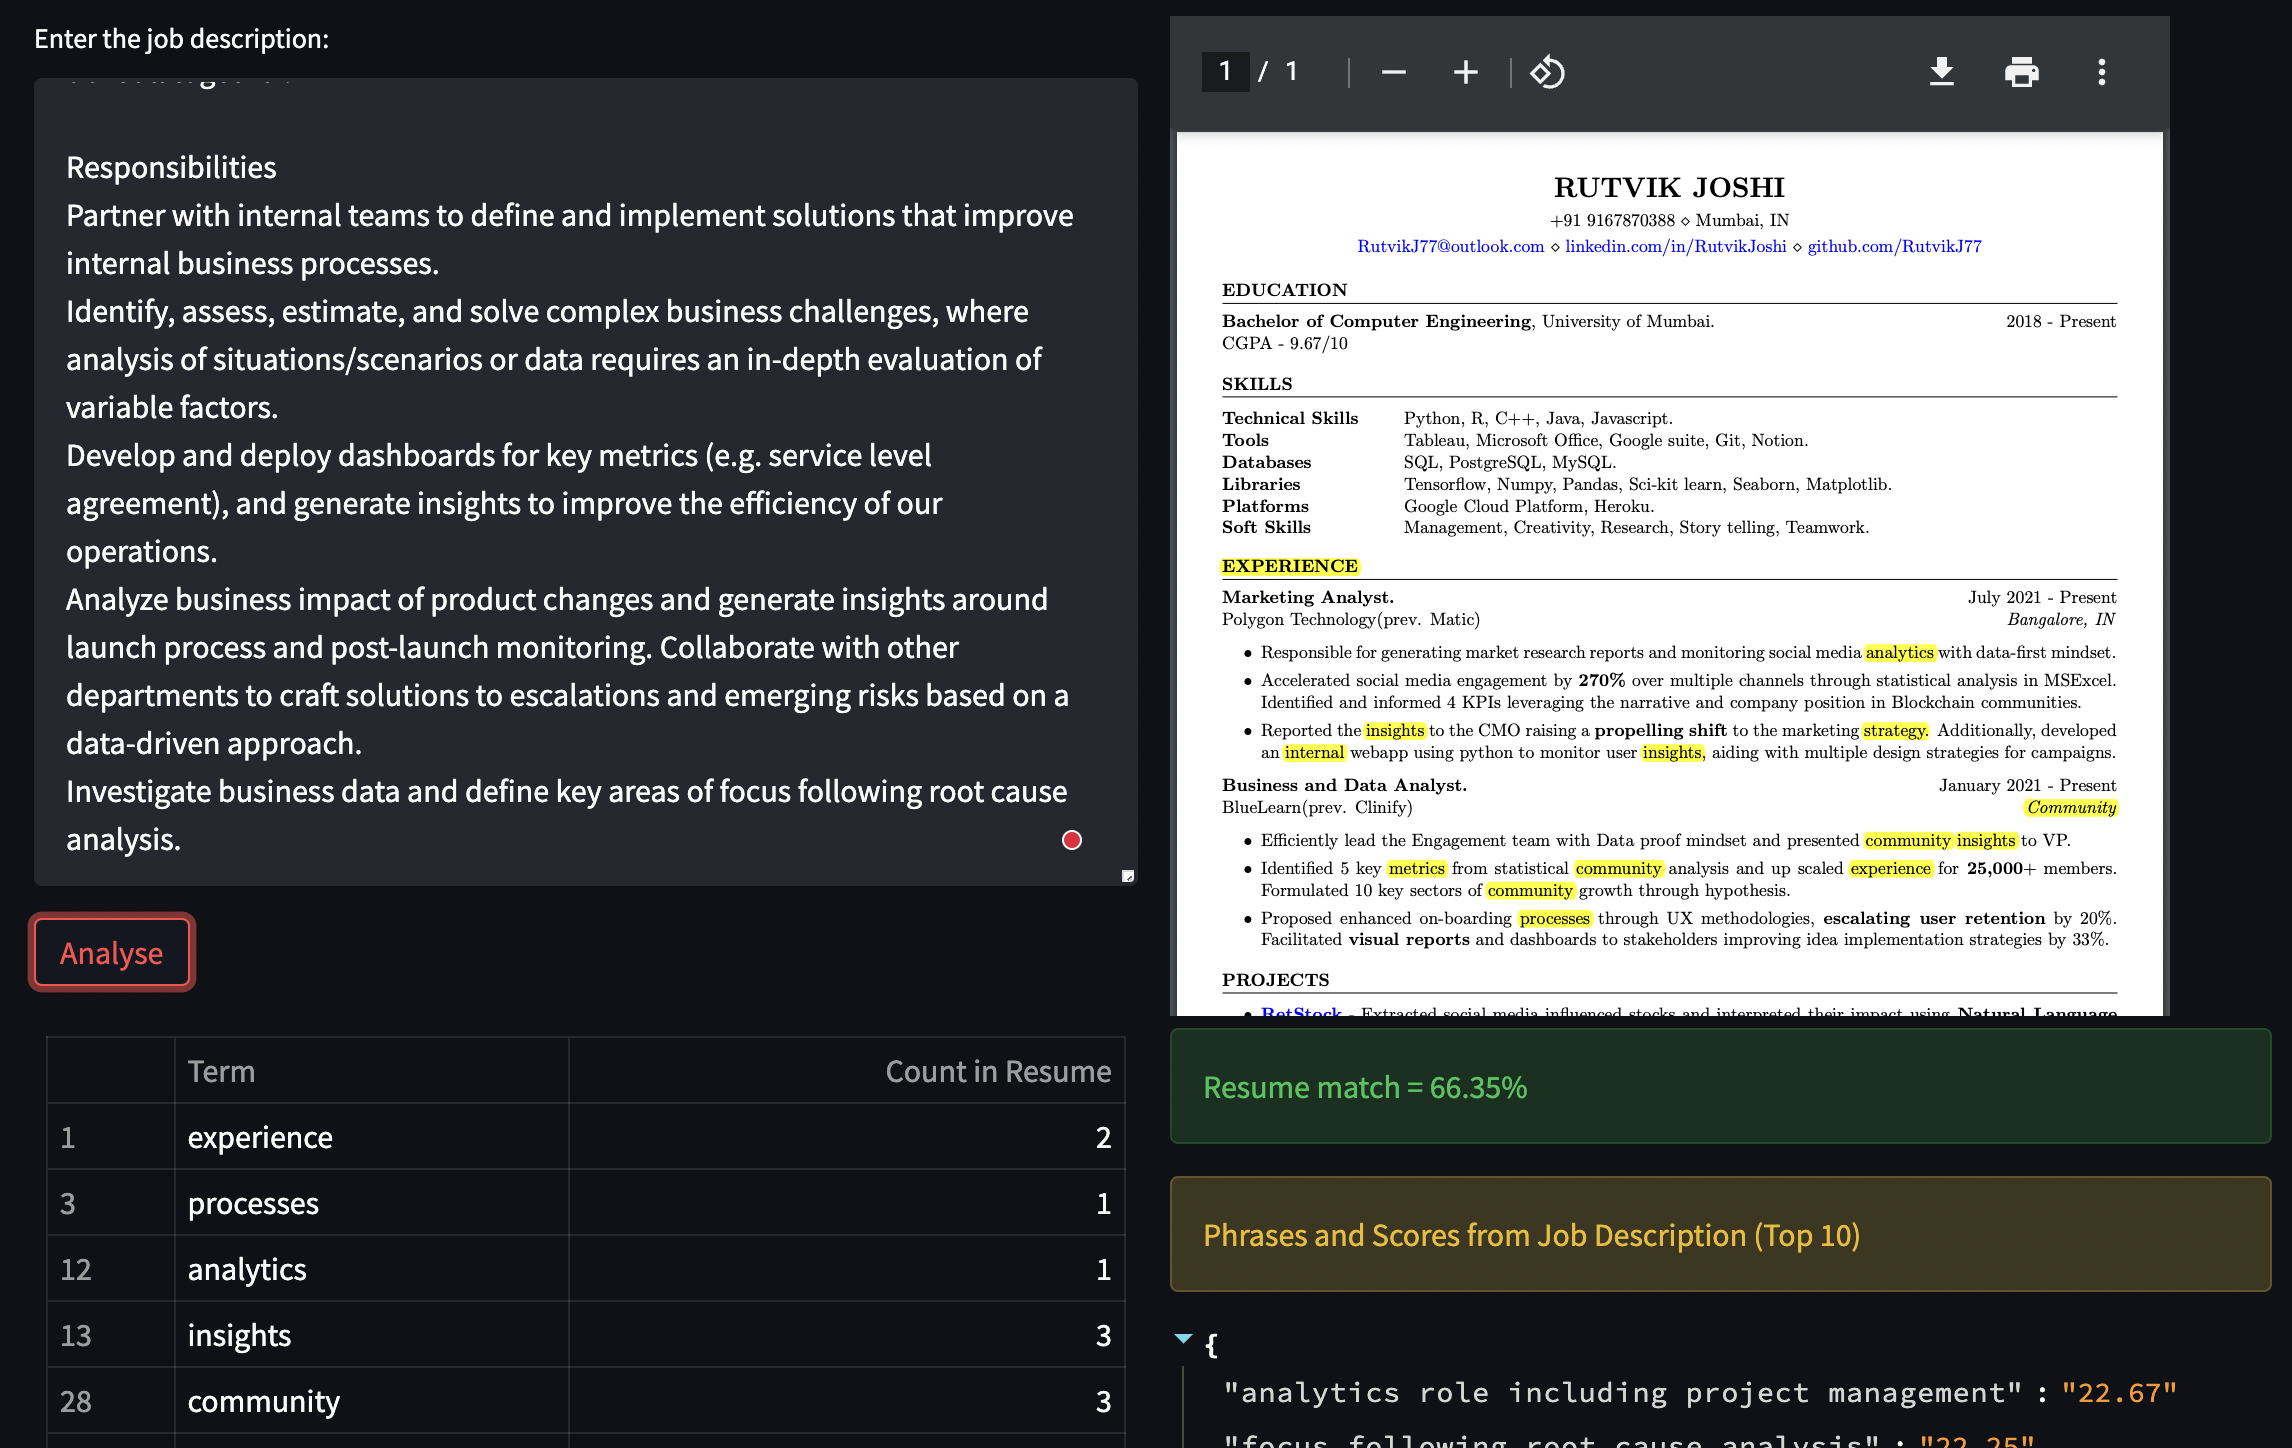Click the page number input field

[1224, 71]
